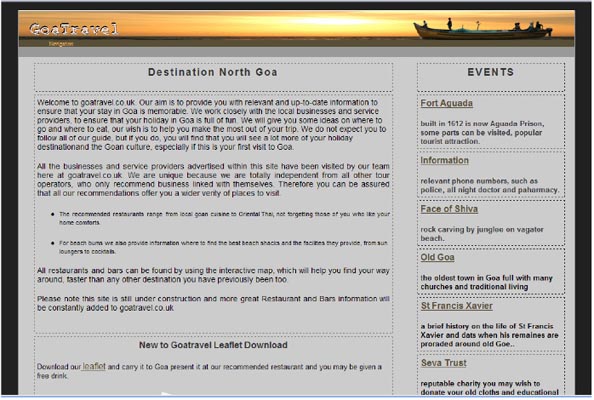The image size is (594, 400).
Task: Download the leaflet via the leaflet link
Action: 94,366
